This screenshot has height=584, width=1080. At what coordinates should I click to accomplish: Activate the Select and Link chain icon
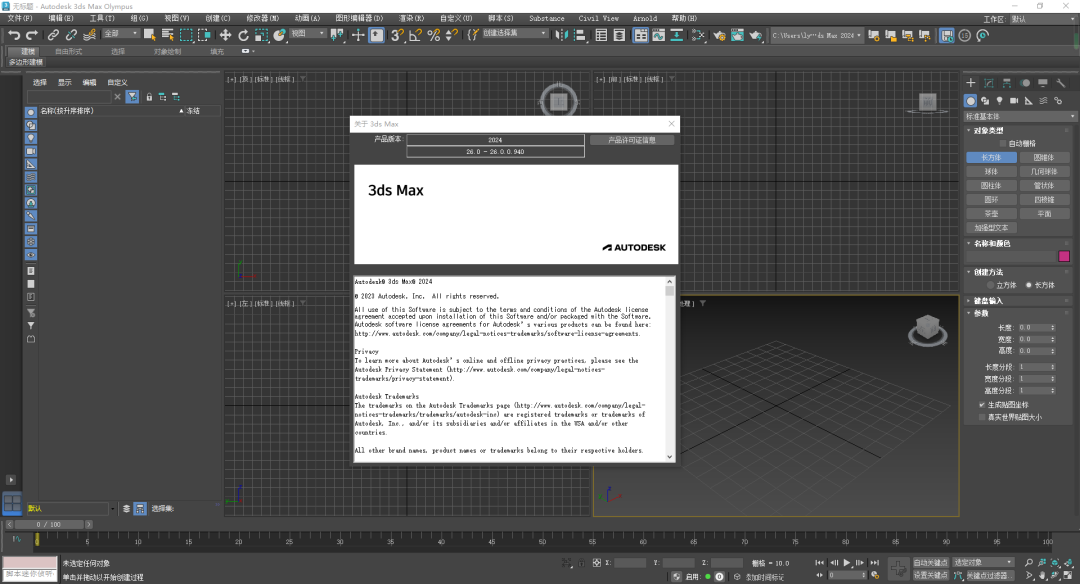53,34
